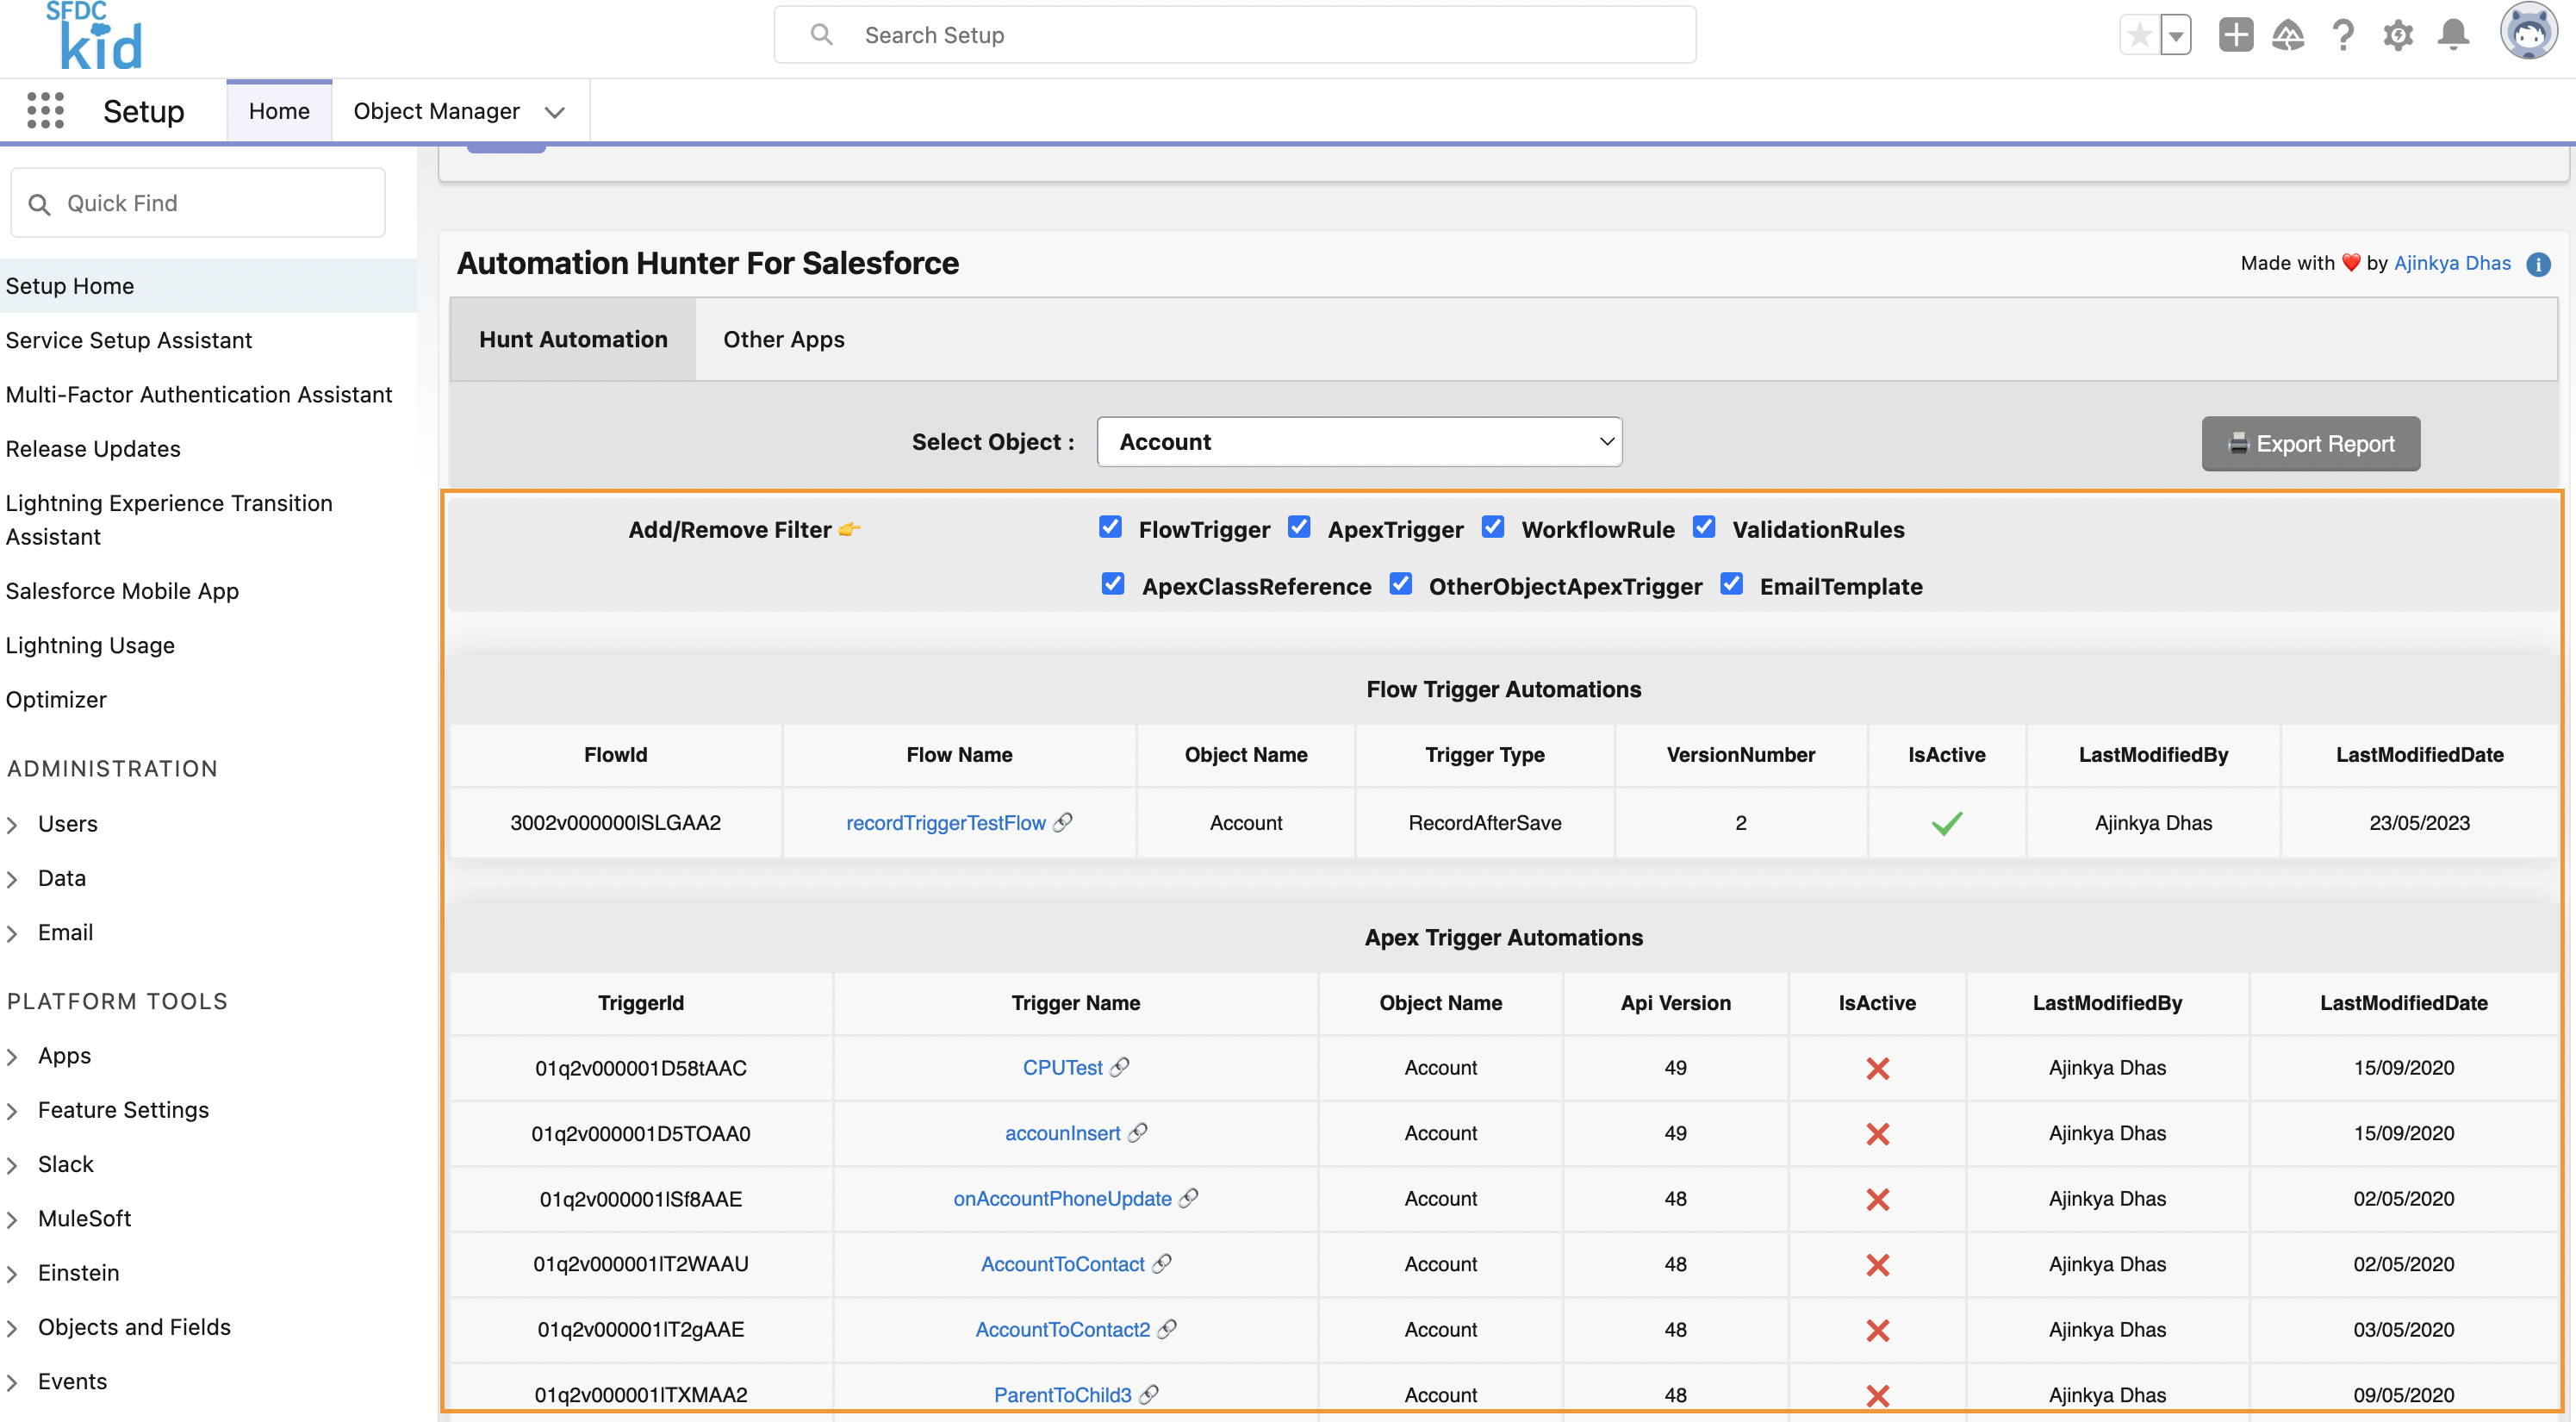
Task: Toggle the FlowTrigger filter checkbox
Action: point(1110,526)
